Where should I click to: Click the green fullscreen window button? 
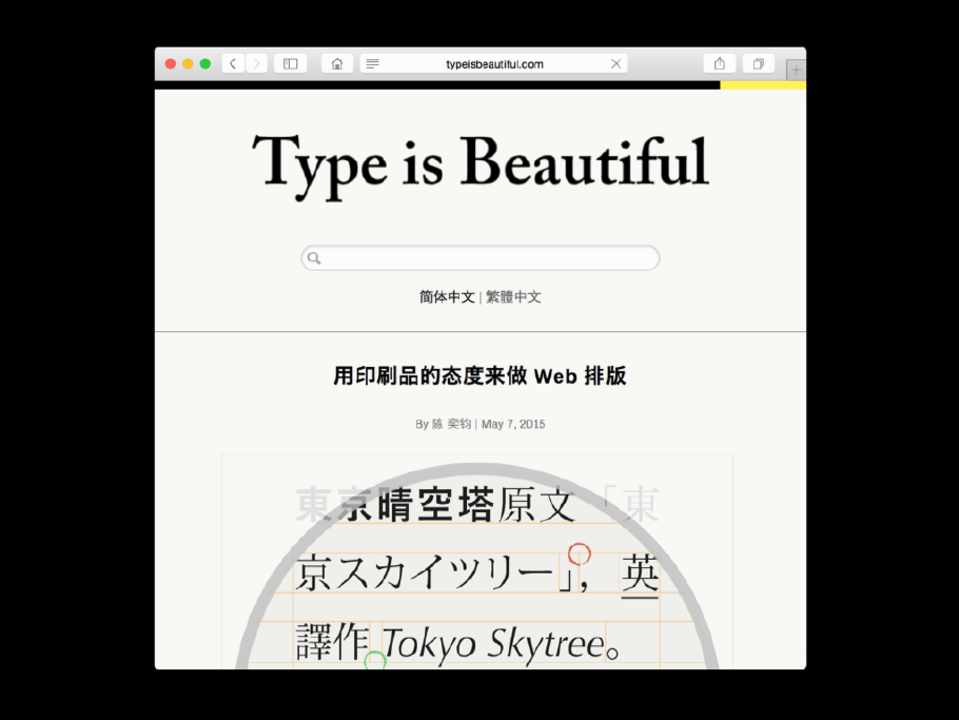(205, 64)
